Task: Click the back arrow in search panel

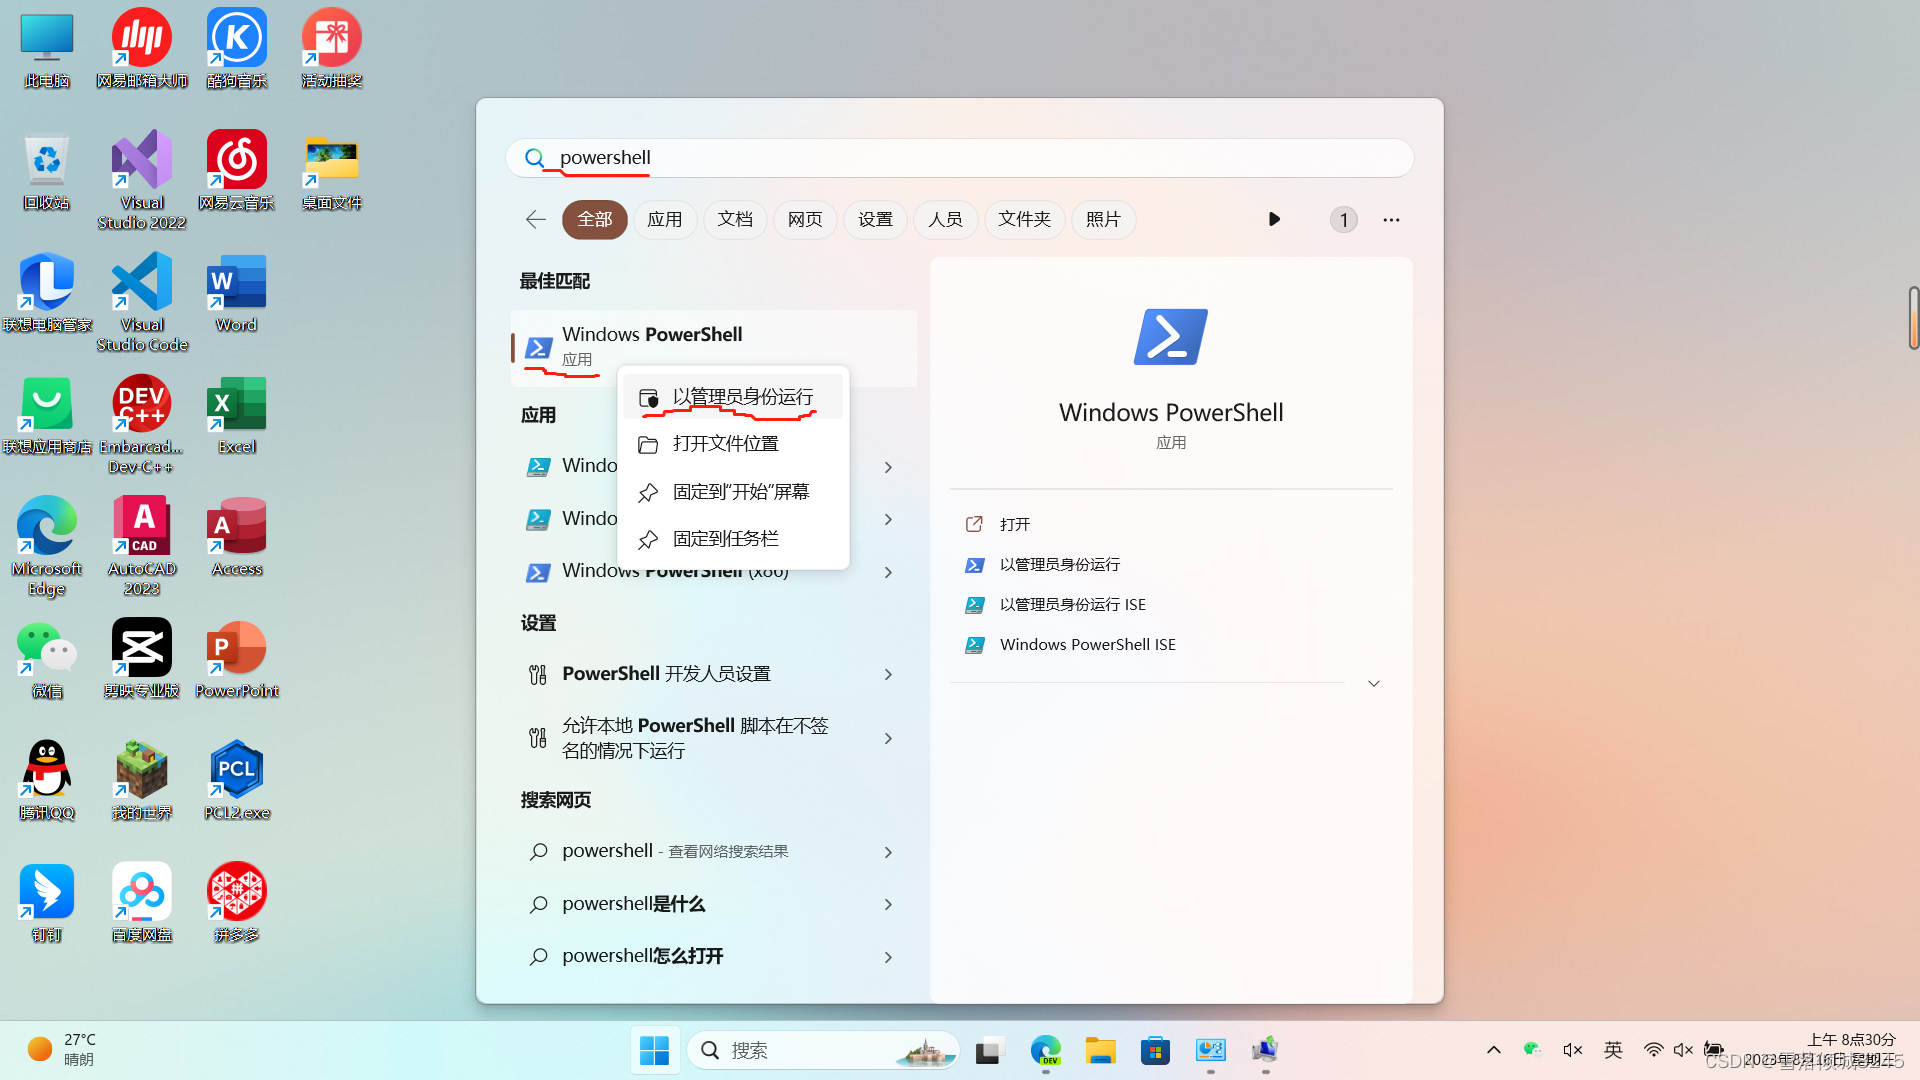Action: pyautogui.click(x=536, y=219)
